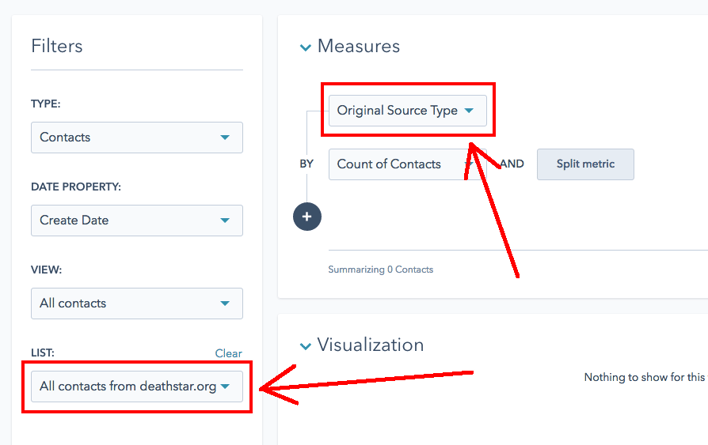This screenshot has width=708, height=445.
Task: Open the All contacts view dropdown
Action: 136,303
